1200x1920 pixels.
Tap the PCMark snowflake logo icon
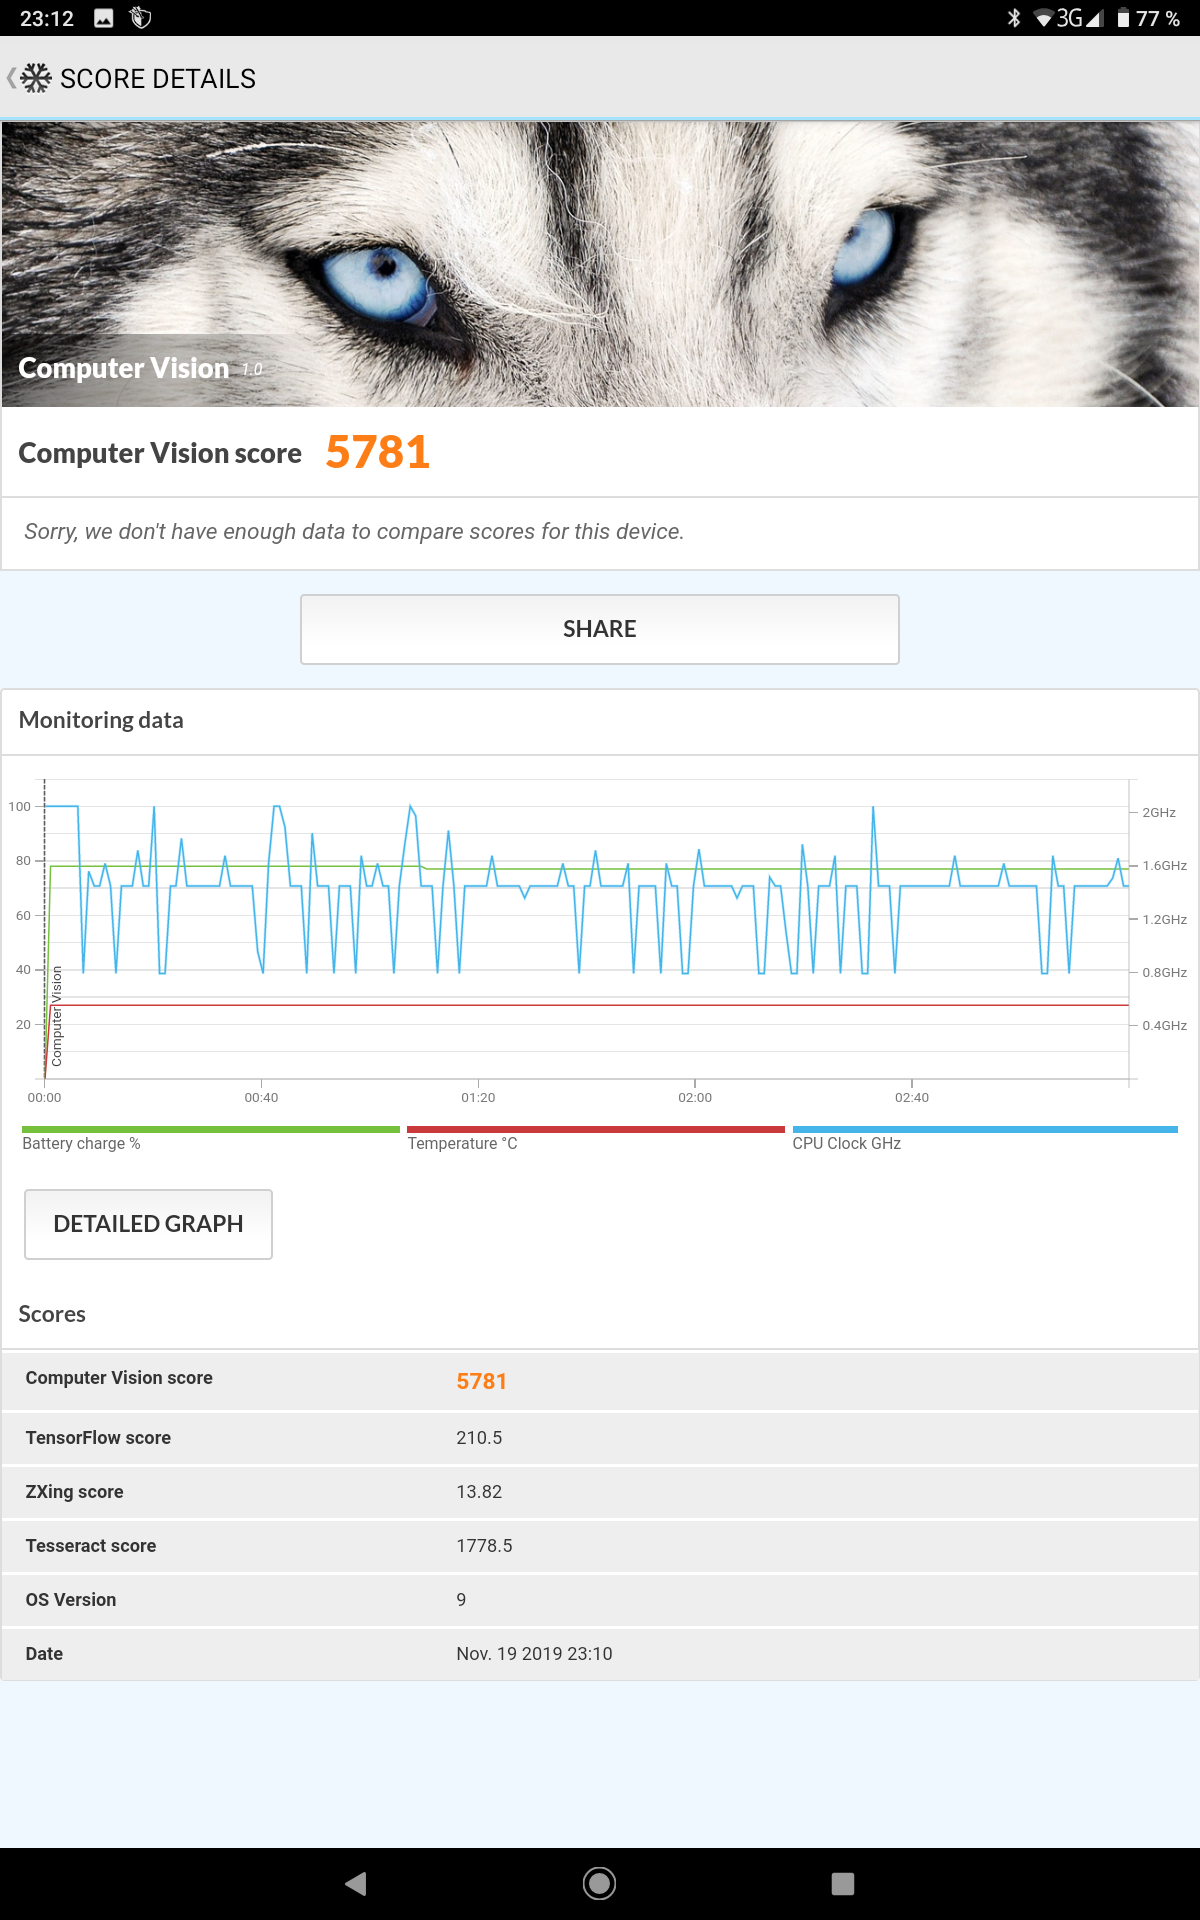[x=36, y=78]
